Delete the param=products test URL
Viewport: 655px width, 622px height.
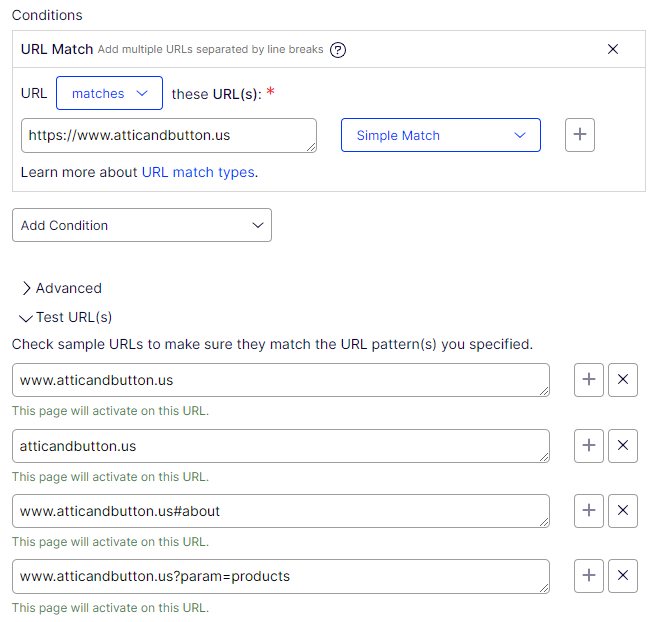[623, 576]
